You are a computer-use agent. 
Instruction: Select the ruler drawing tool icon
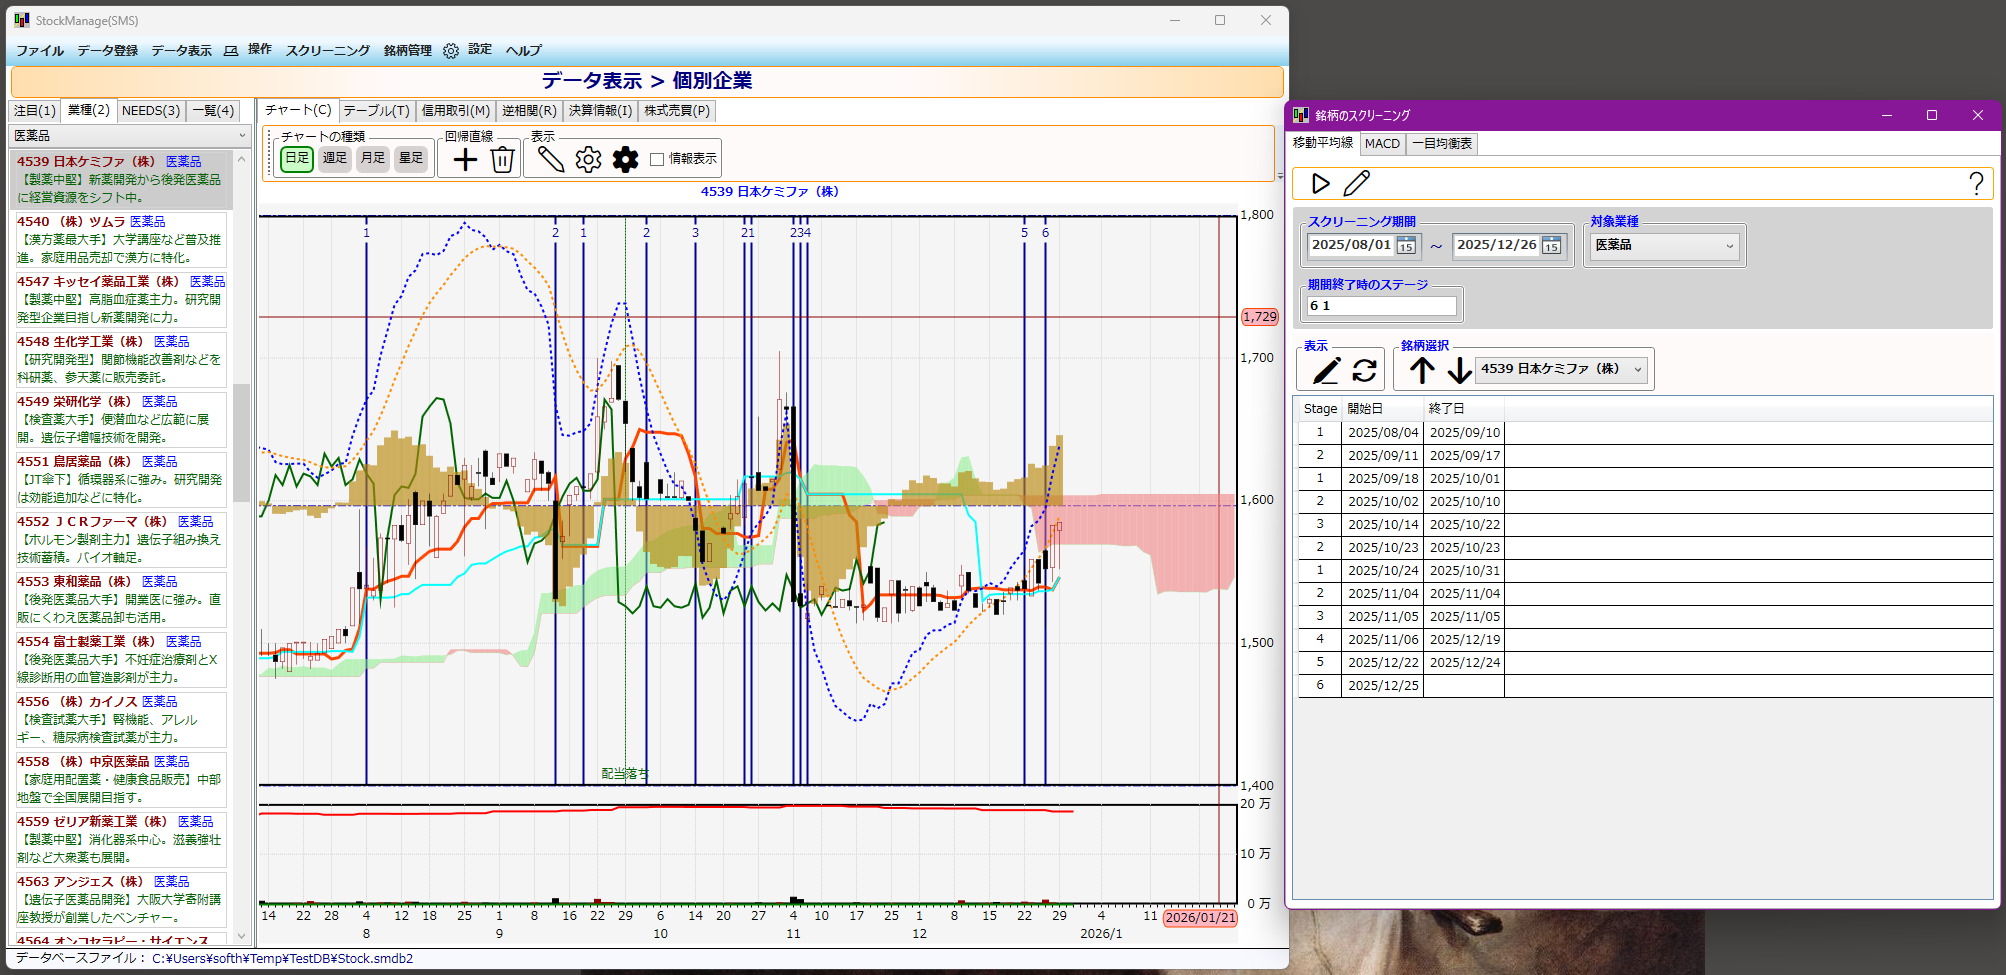550,159
